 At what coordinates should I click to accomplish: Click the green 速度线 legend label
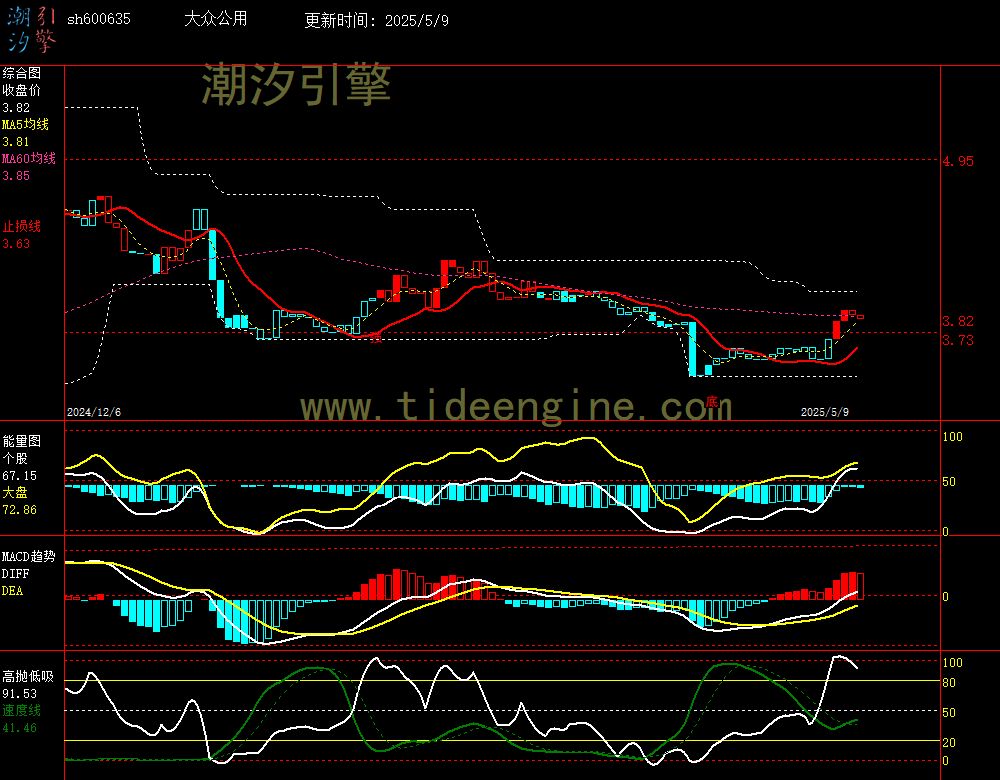pyautogui.click(x=22, y=710)
